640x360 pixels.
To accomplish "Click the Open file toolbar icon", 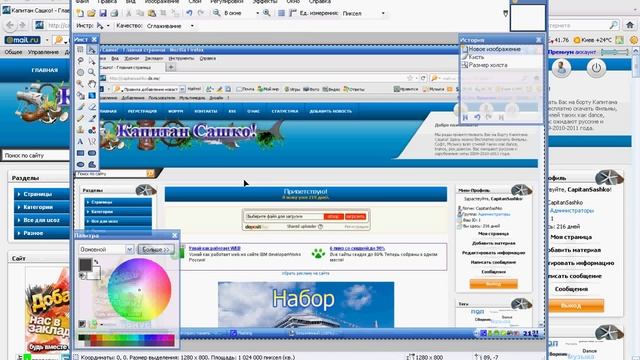I will 91,13.
